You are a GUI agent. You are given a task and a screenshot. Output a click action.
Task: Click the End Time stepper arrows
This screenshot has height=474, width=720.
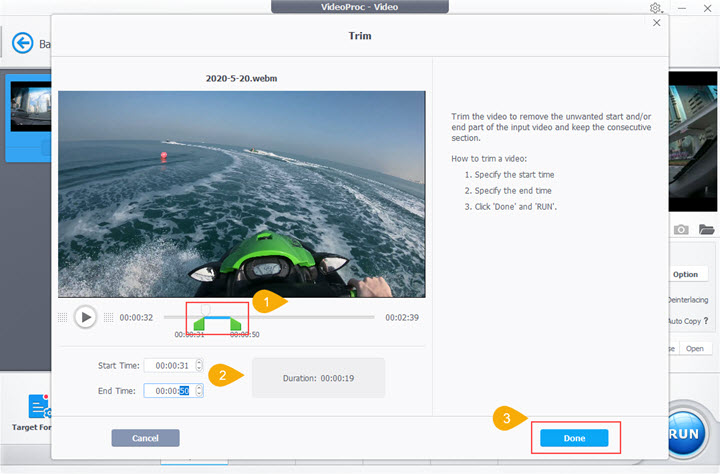199,391
